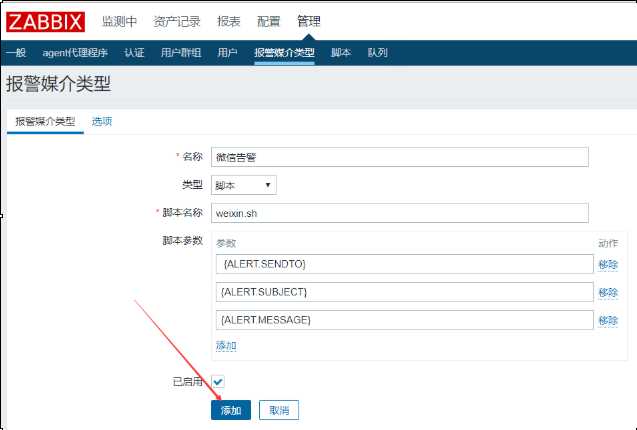Click the 脚本名称 field with weixin.sh
The image size is (637, 430).
tap(400, 213)
